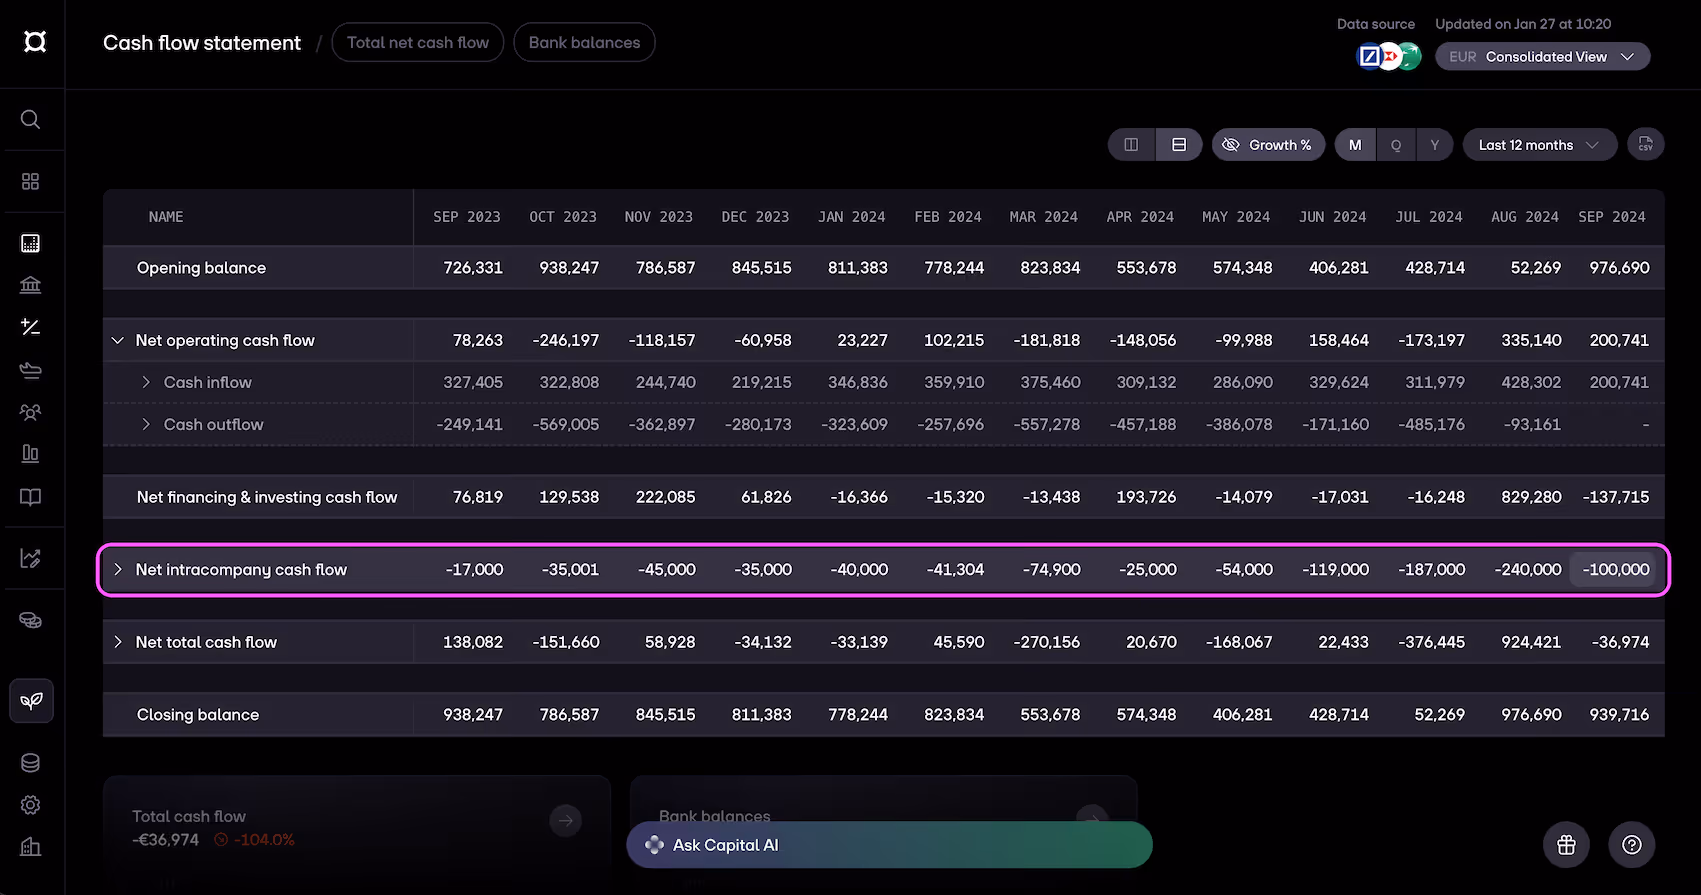1701x895 pixels.
Task: Click Cash inflow value 428,302
Action: coord(1531,382)
